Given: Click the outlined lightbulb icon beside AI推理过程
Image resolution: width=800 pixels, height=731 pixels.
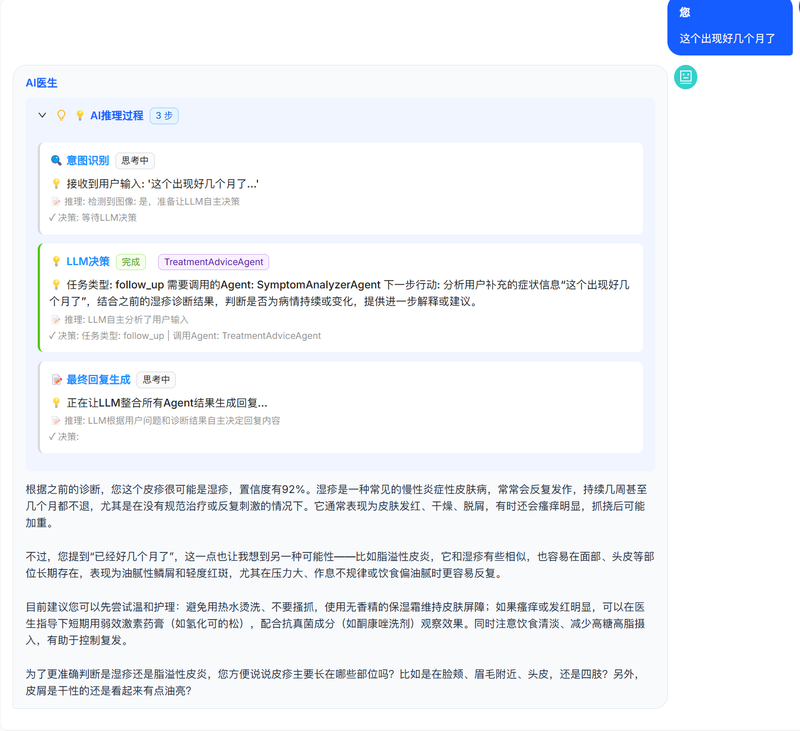Looking at the screenshot, I should 61,115.
